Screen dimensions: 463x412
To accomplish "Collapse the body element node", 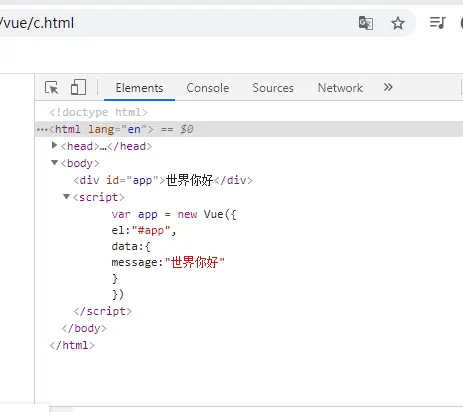I will point(54,162).
